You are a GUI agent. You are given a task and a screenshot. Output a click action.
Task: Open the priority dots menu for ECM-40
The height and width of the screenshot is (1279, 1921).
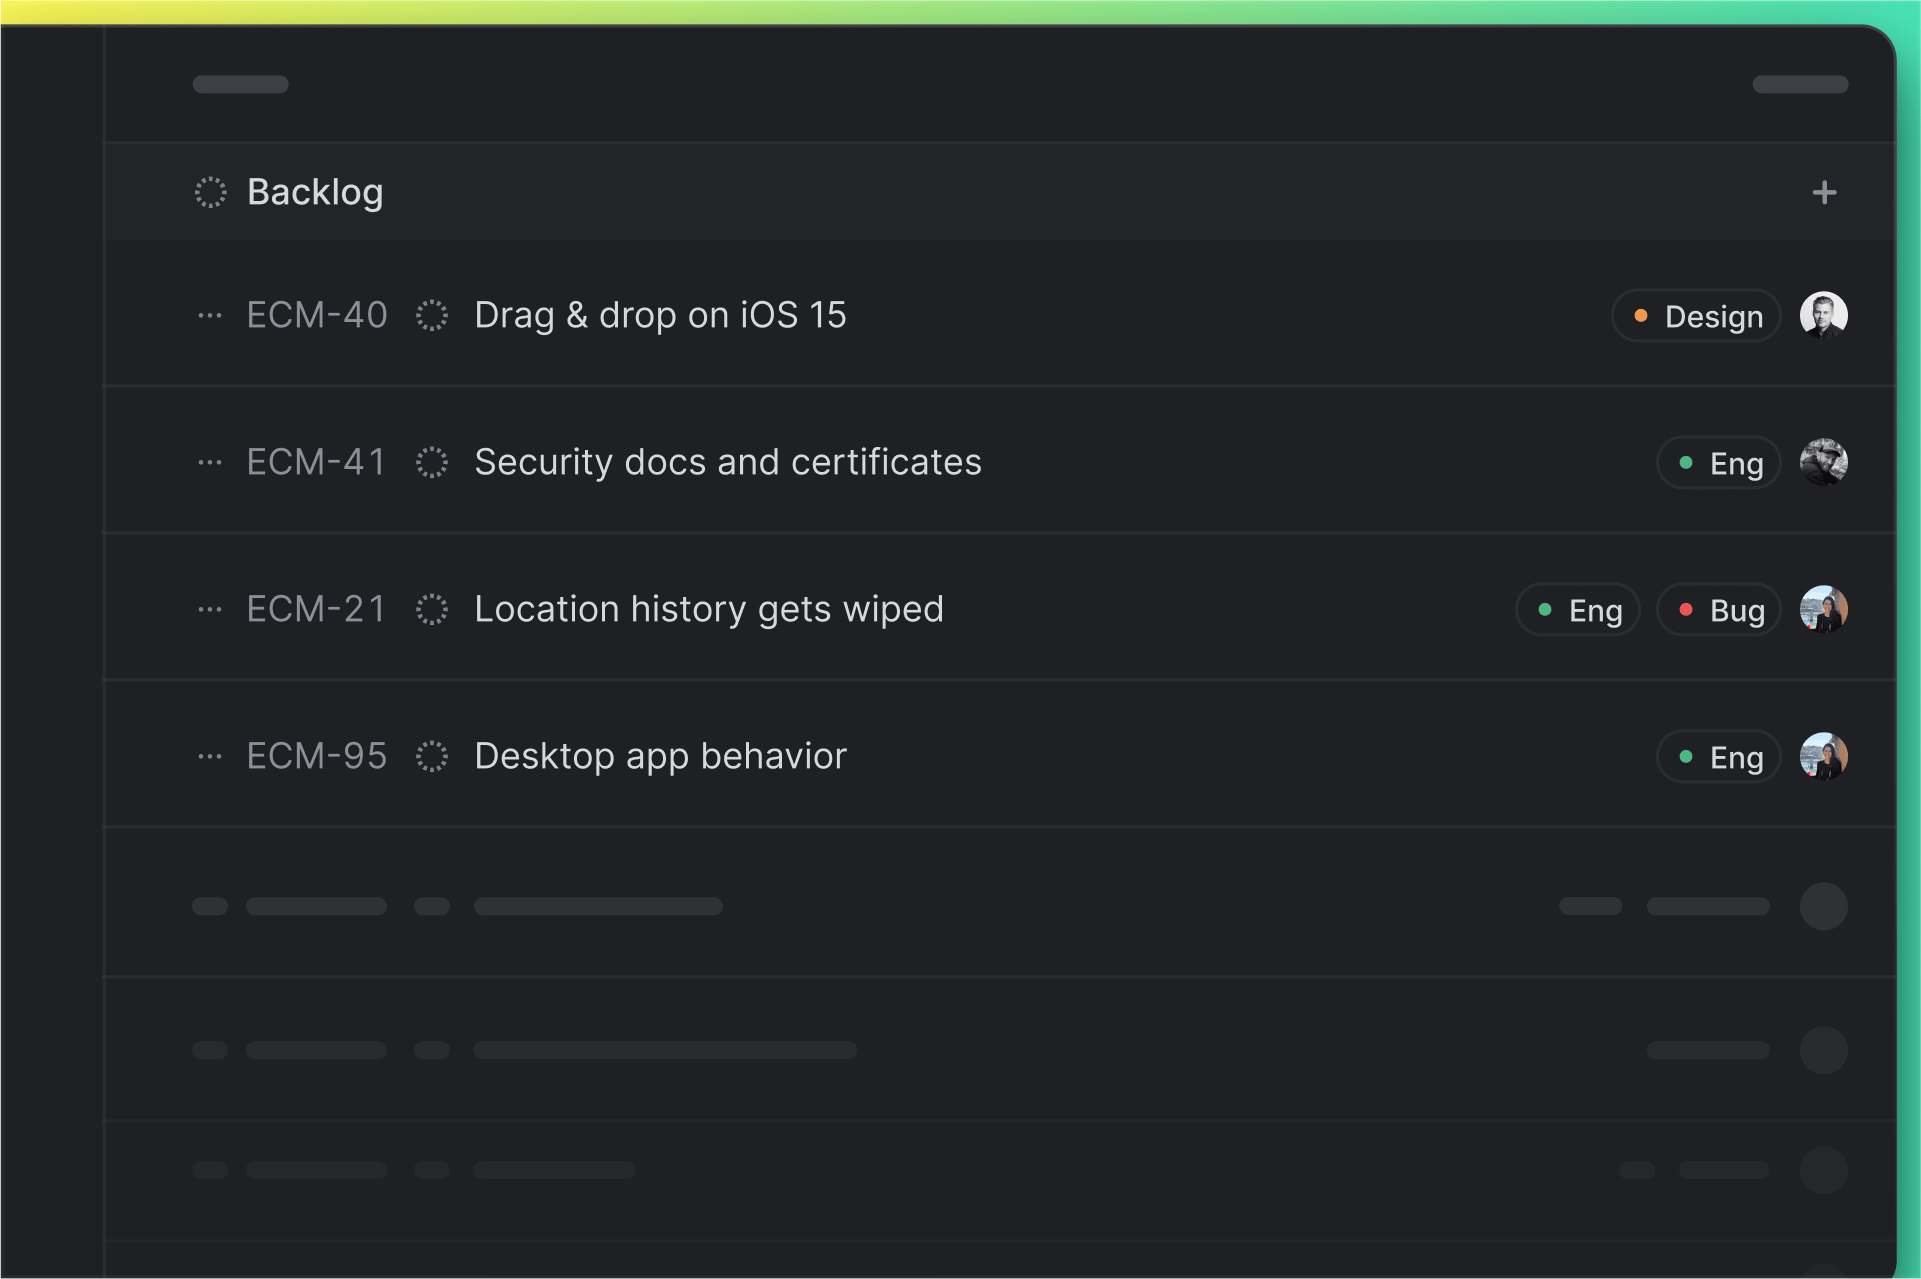[210, 316]
